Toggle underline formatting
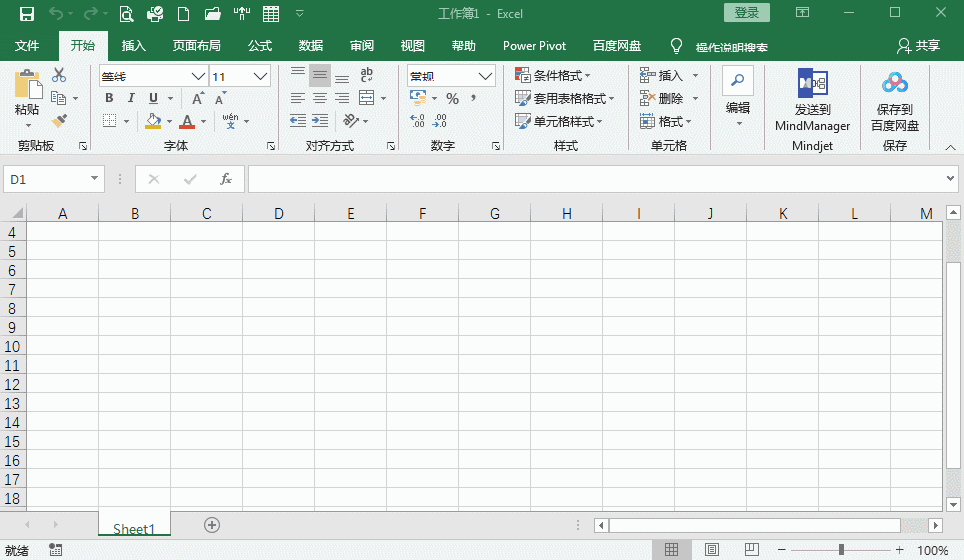The width and height of the screenshot is (964, 560). 153,98
